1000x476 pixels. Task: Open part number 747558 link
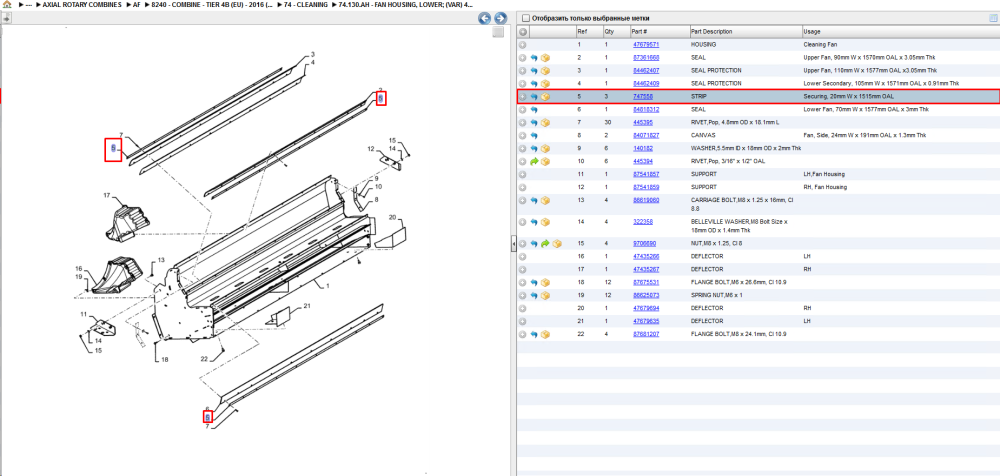click(x=643, y=97)
